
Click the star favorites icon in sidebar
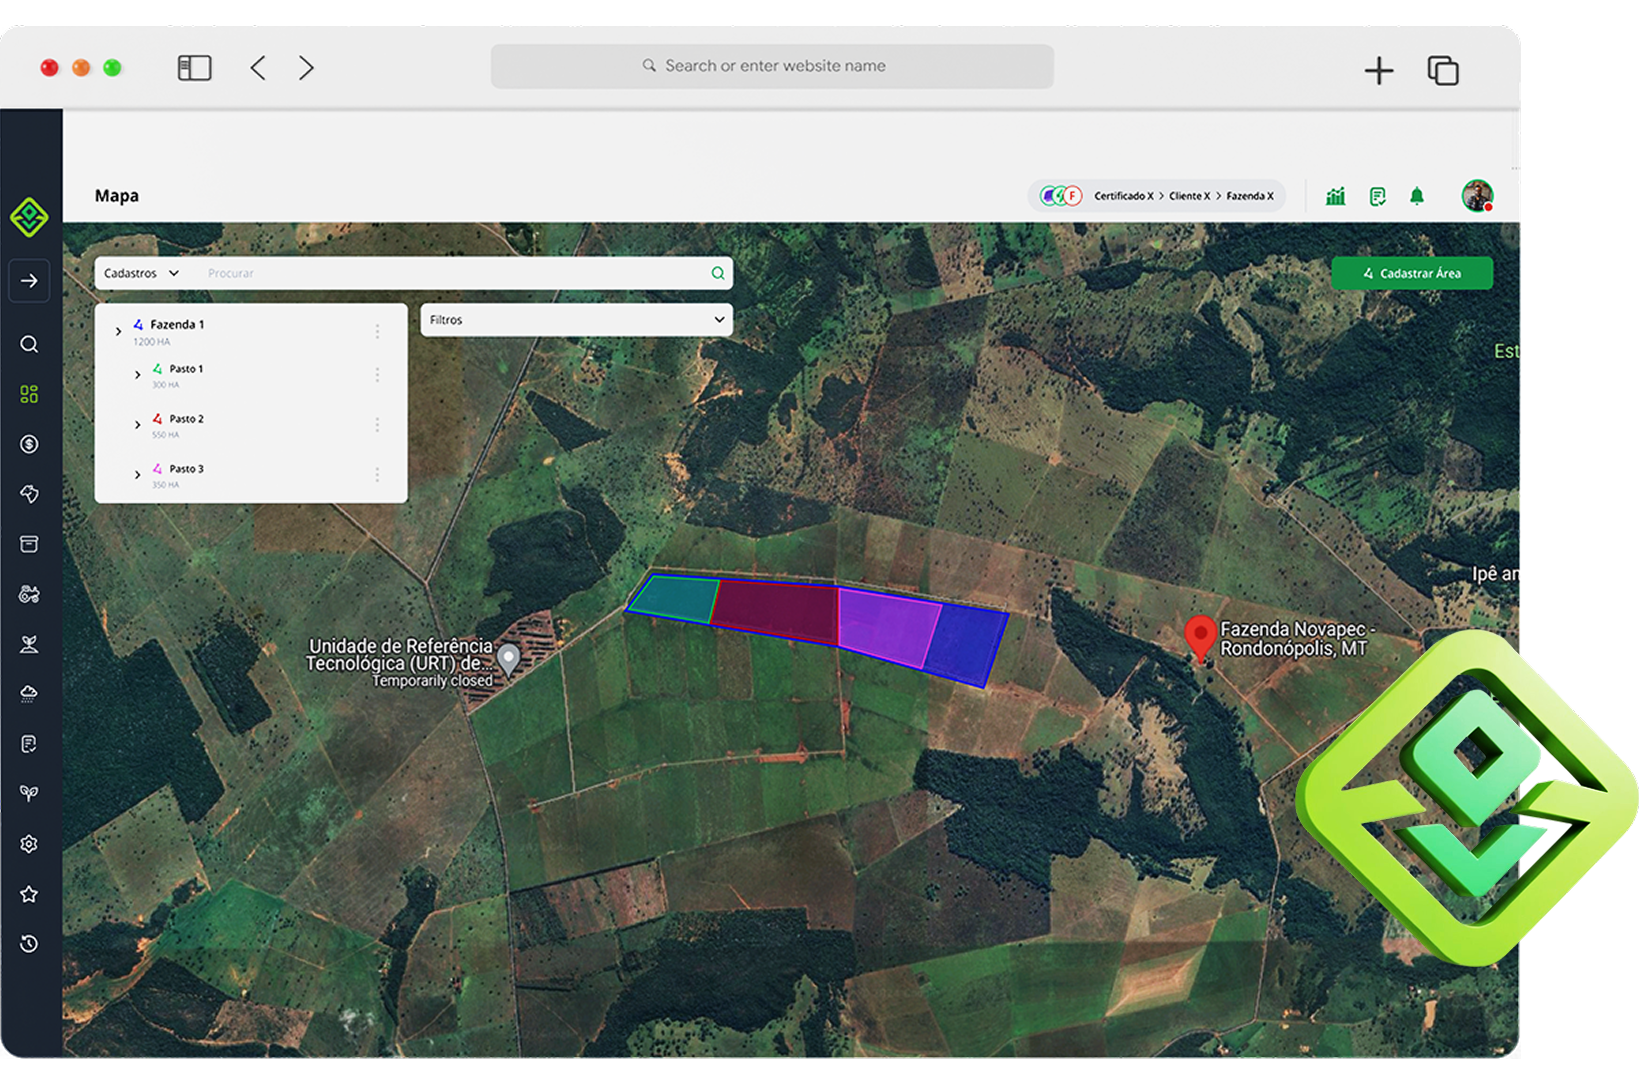[29, 894]
